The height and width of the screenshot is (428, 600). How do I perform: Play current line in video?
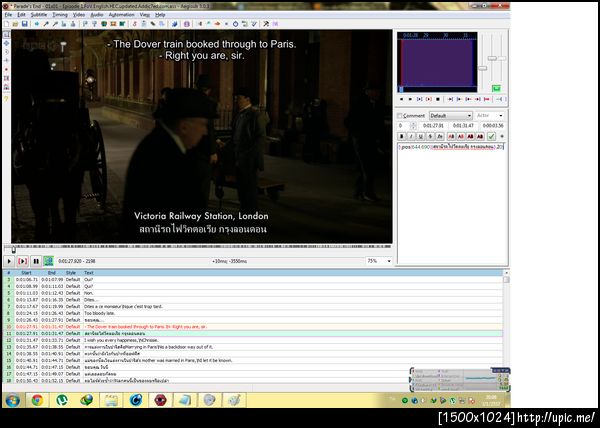point(22,261)
